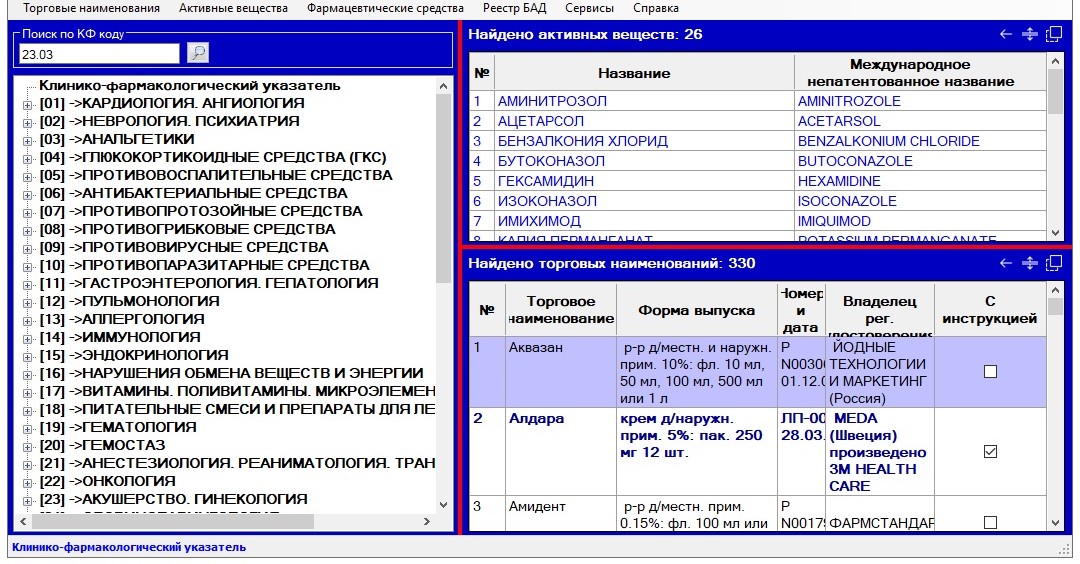Viewport: 1080px width, 564px height.
Task: Click split/resize icon in trade names panel
Action: (x=1029, y=263)
